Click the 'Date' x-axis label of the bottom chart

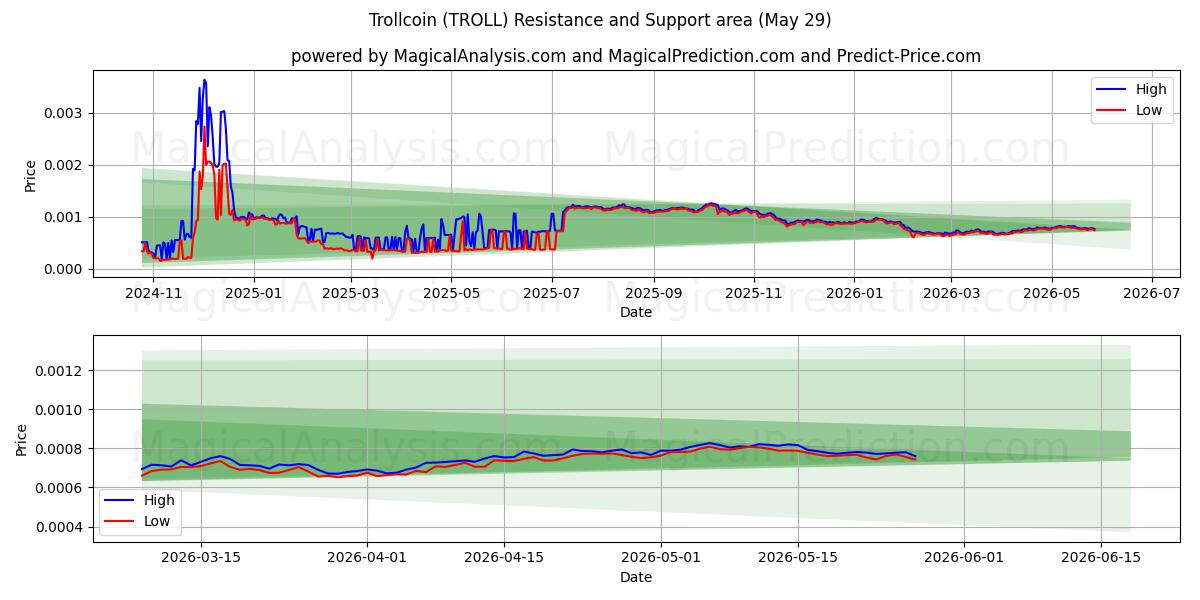(x=636, y=577)
